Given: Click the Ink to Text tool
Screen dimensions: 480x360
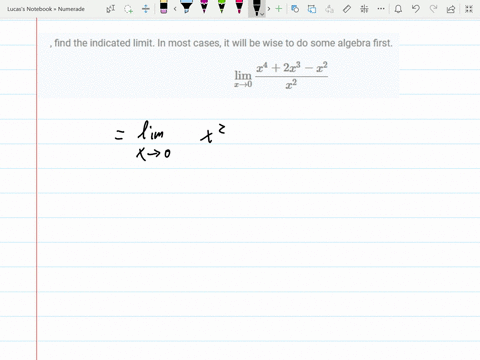Looking at the screenshot, I should point(329,9).
